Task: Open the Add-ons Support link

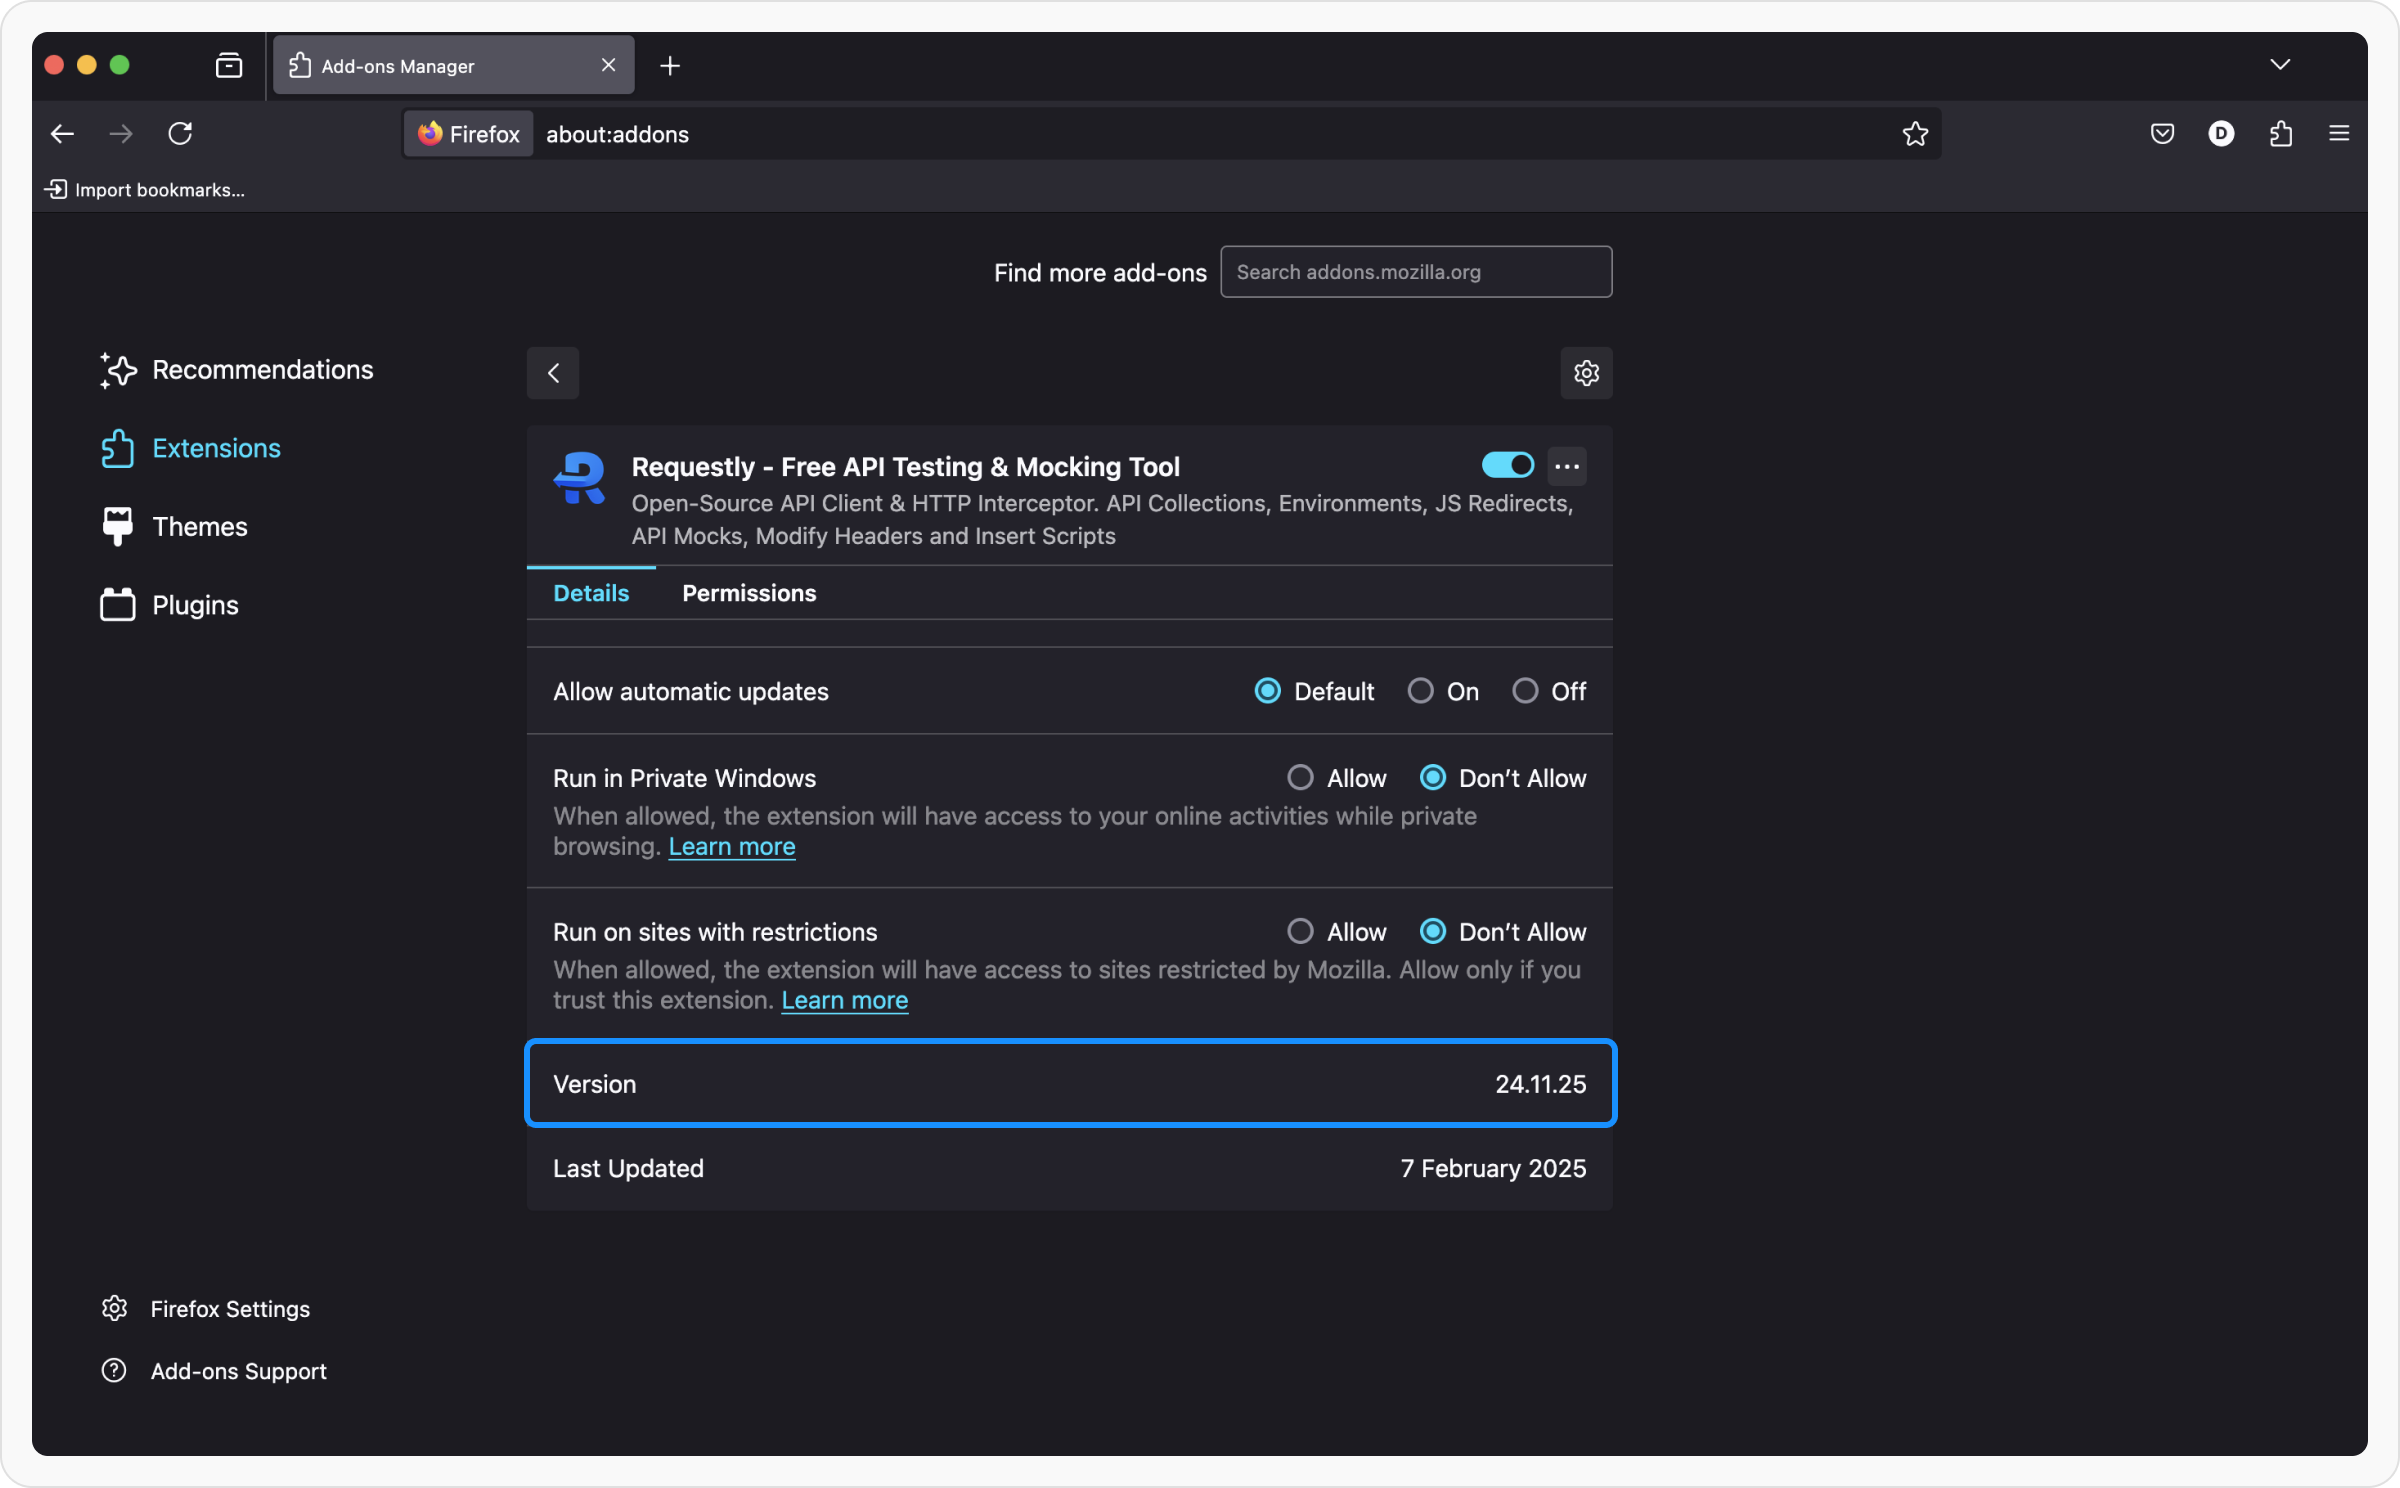Action: [x=238, y=1371]
